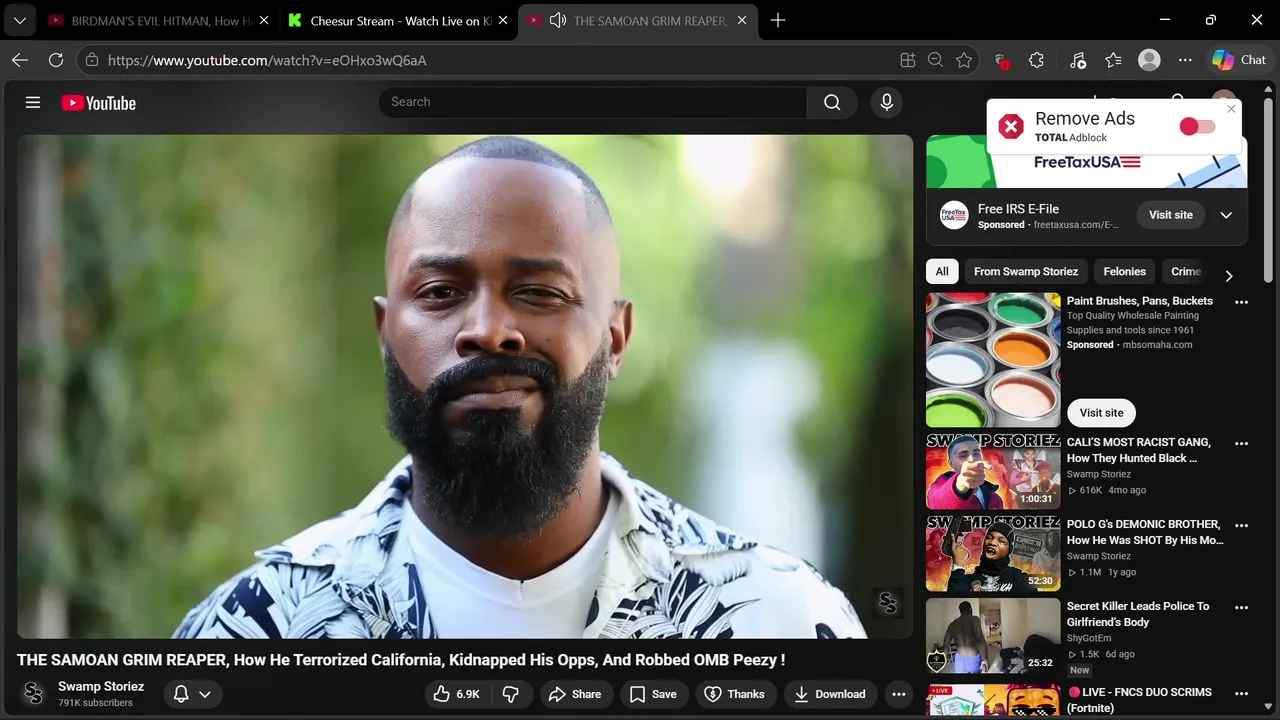Open the media control music note icon
1280x720 pixels.
point(1077,60)
